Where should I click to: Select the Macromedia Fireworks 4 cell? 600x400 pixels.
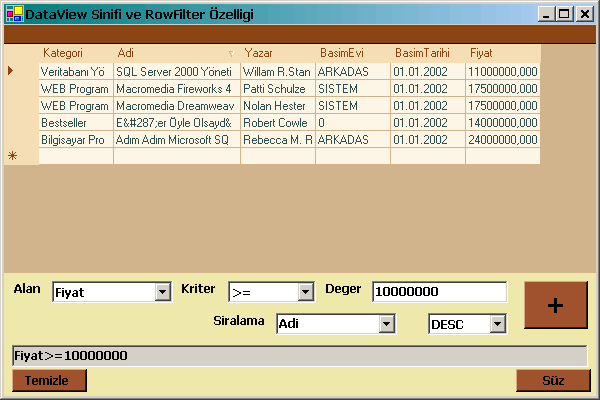(176, 88)
